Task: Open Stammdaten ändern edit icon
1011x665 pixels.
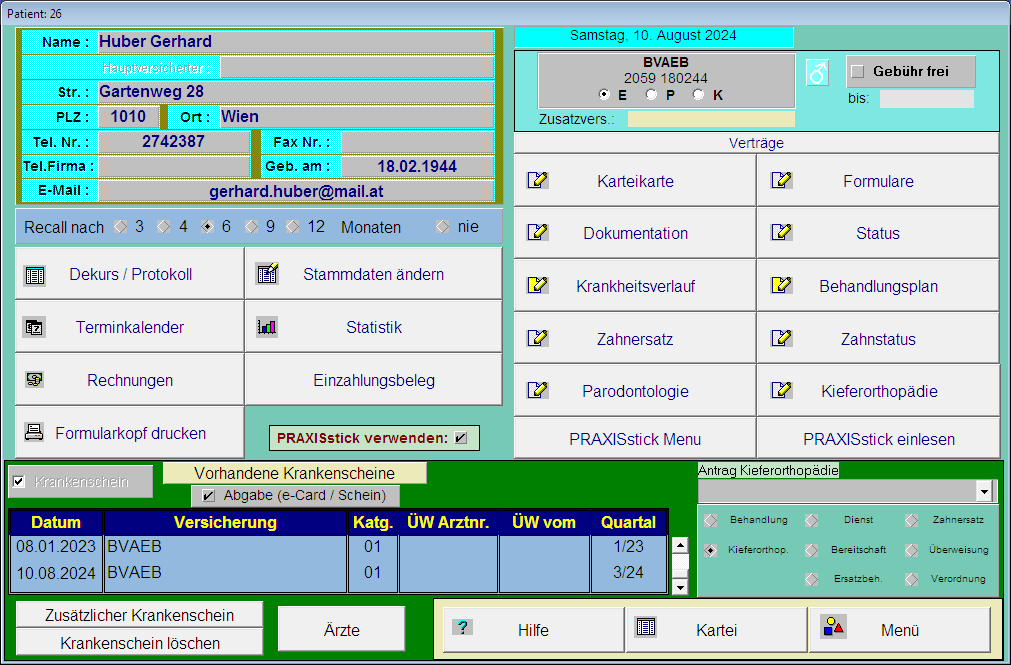Action: click(x=266, y=274)
